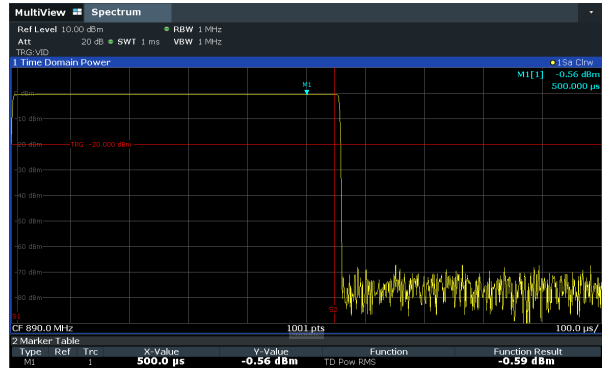This screenshot has height=372, width=610.
Task: Select the S1 sweep limit line label
Action: pyautogui.click(x=16, y=316)
